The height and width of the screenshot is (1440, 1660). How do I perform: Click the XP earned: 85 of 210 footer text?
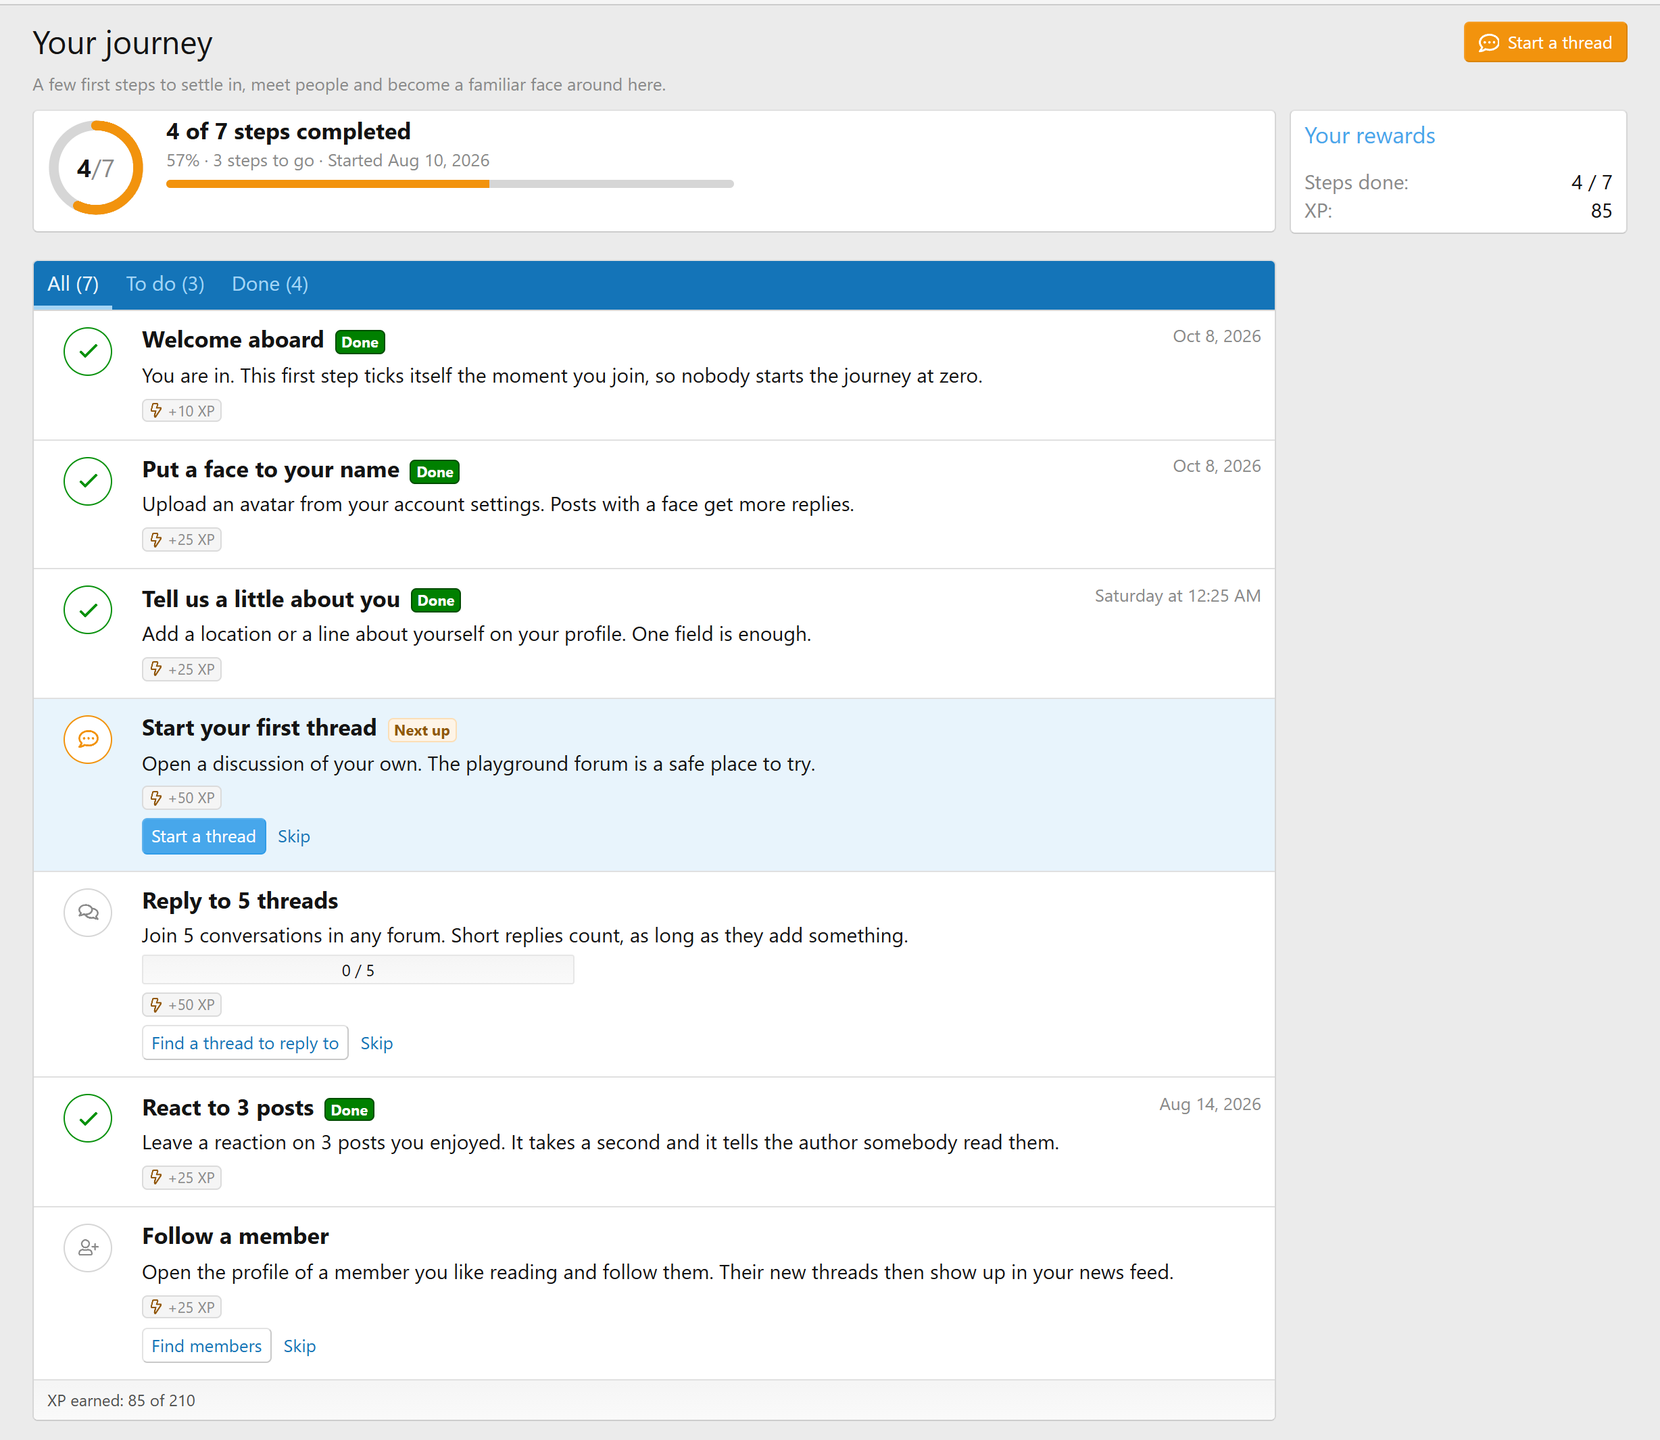click(121, 1400)
